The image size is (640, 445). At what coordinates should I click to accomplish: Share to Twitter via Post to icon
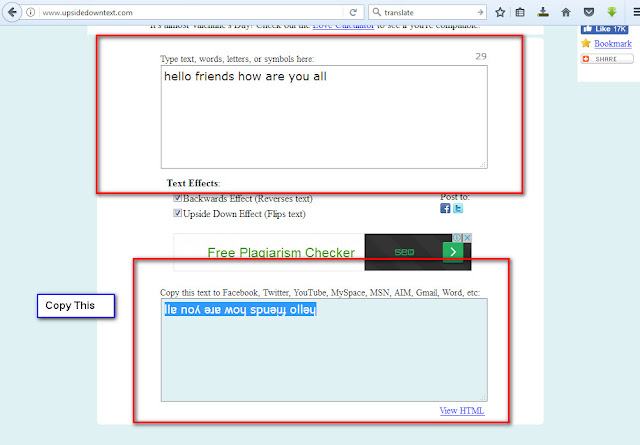click(458, 208)
